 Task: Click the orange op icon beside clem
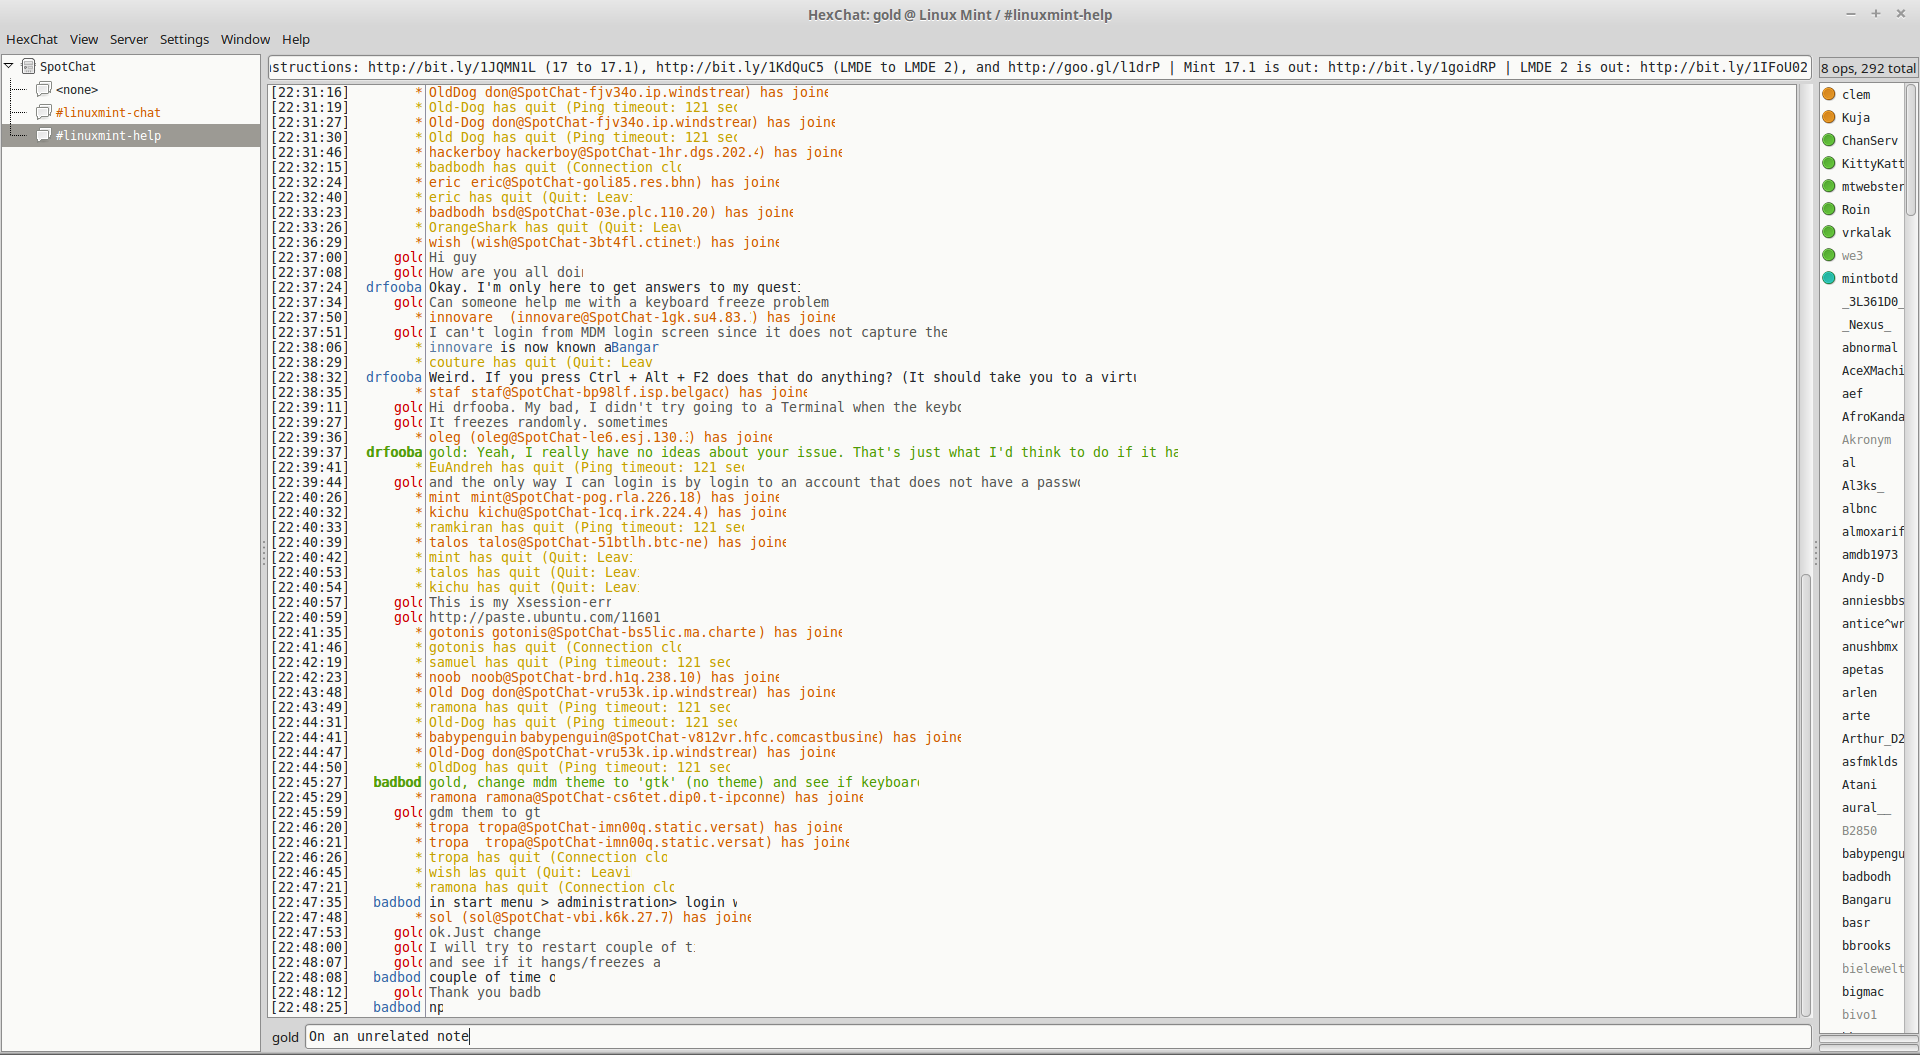[x=1829, y=94]
